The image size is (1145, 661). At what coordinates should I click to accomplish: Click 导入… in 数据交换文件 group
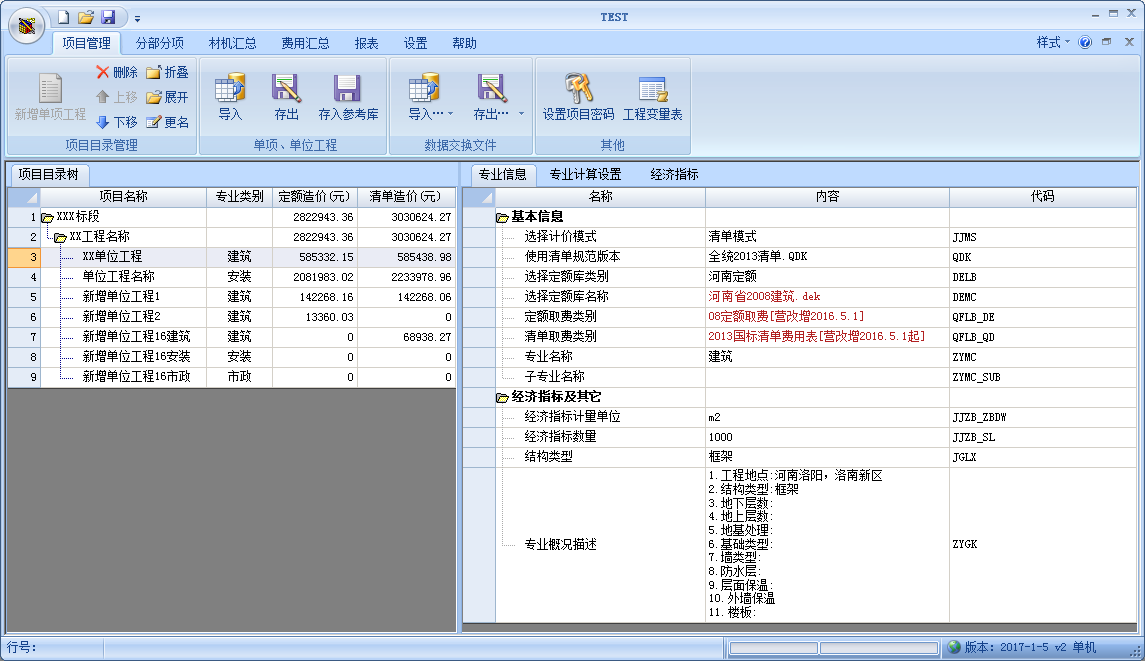tap(424, 96)
